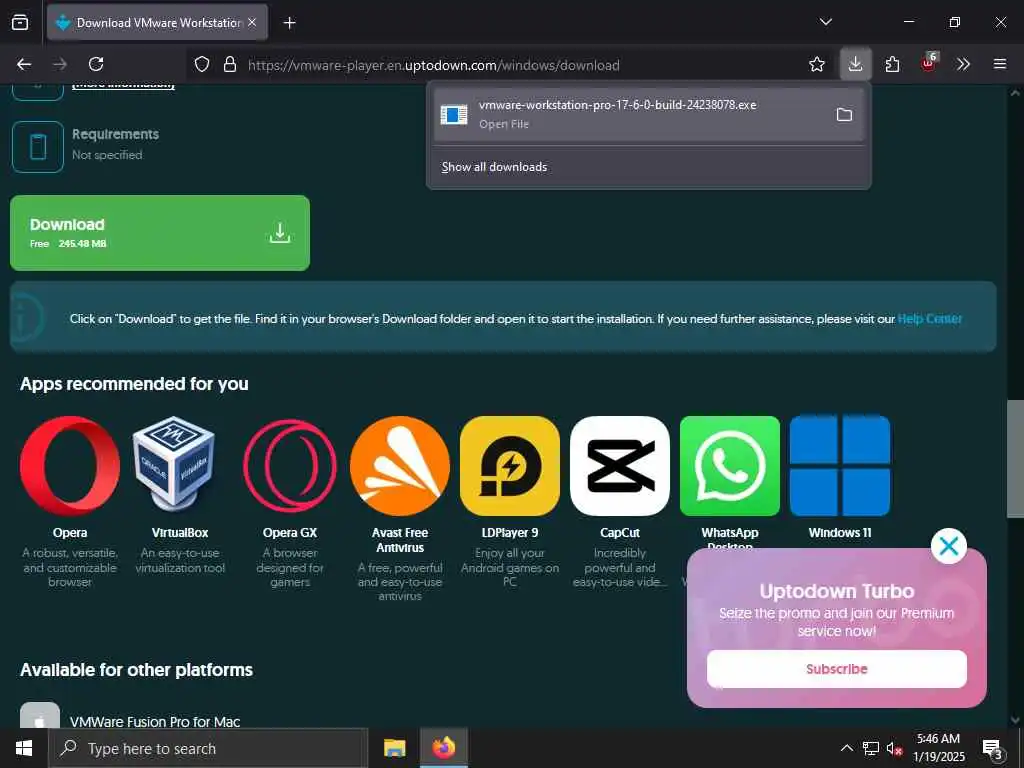The height and width of the screenshot is (768, 1024).
Task: Open the Firefox hamburger menu
Action: [x=1000, y=64]
